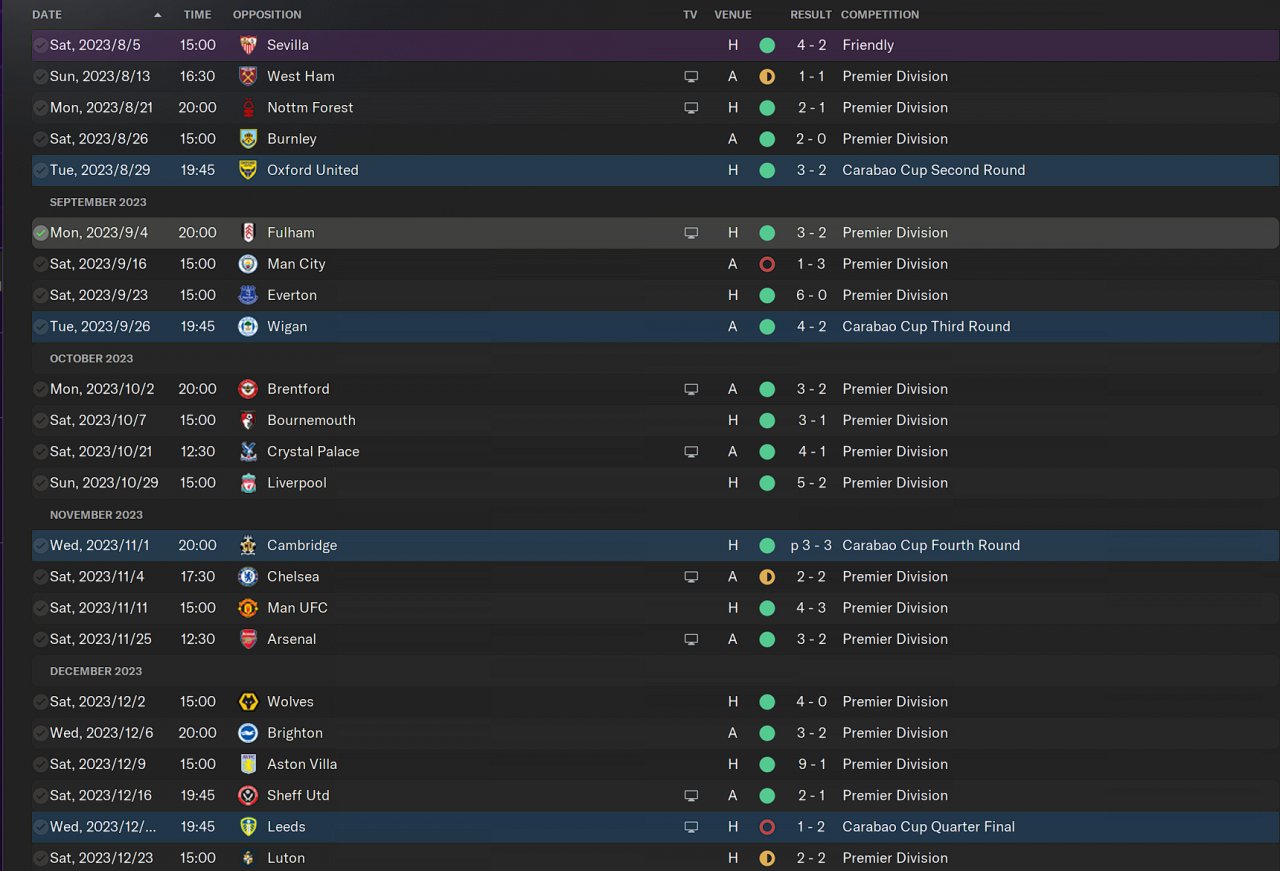
Task: Click the green win indicator for Everton match
Action: 767,295
